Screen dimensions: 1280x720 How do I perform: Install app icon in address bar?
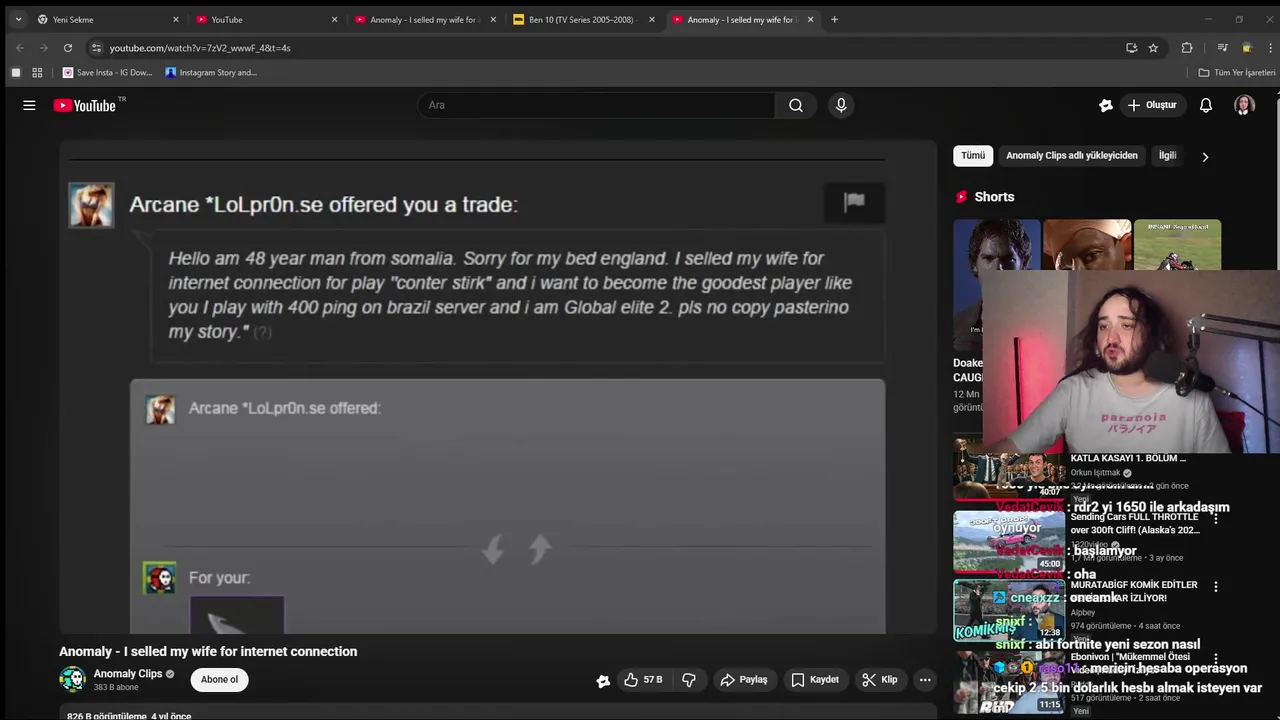1132,48
